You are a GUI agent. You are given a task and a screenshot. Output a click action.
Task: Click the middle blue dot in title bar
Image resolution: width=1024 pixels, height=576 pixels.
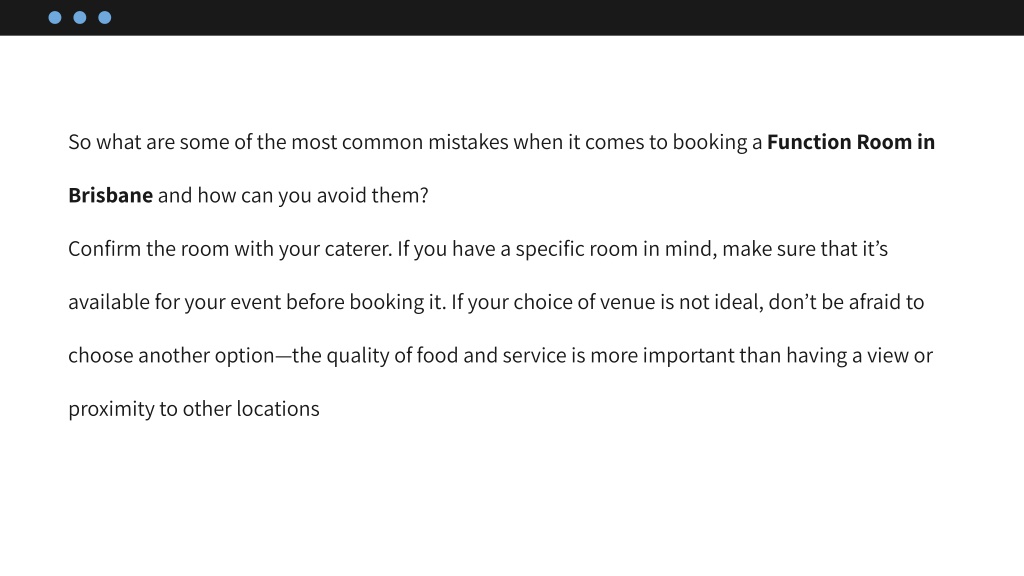(x=80, y=18)
